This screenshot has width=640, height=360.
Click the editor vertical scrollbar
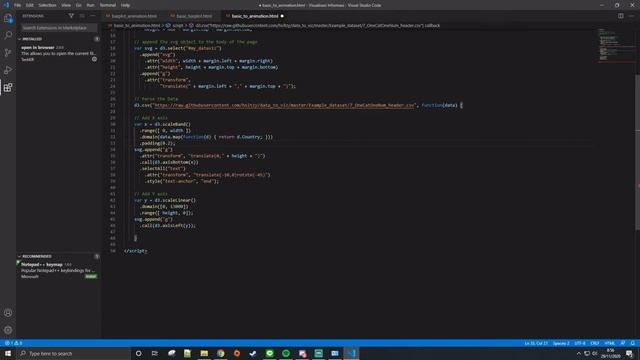point(638,151)
